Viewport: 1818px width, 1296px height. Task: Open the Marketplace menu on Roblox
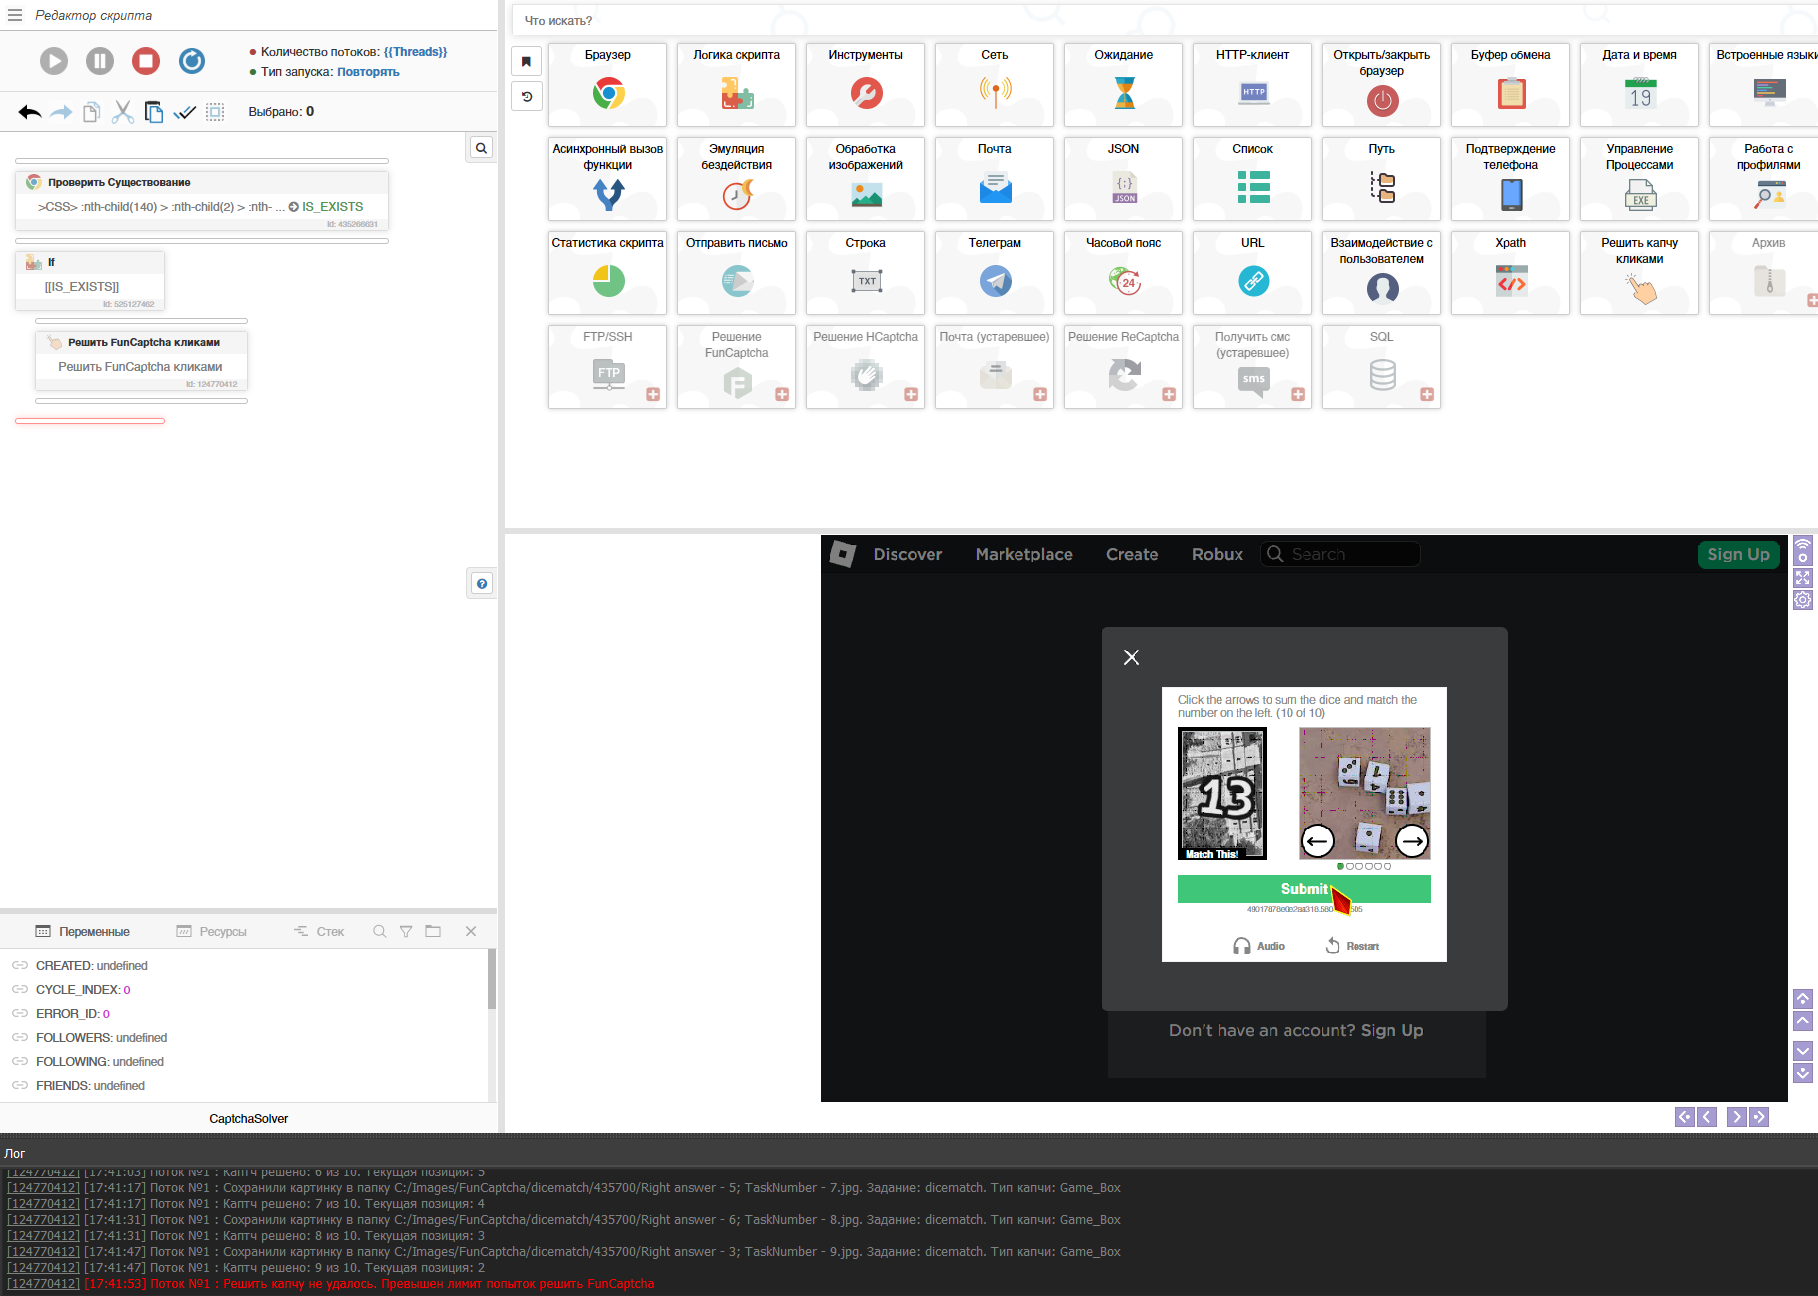1024,554
